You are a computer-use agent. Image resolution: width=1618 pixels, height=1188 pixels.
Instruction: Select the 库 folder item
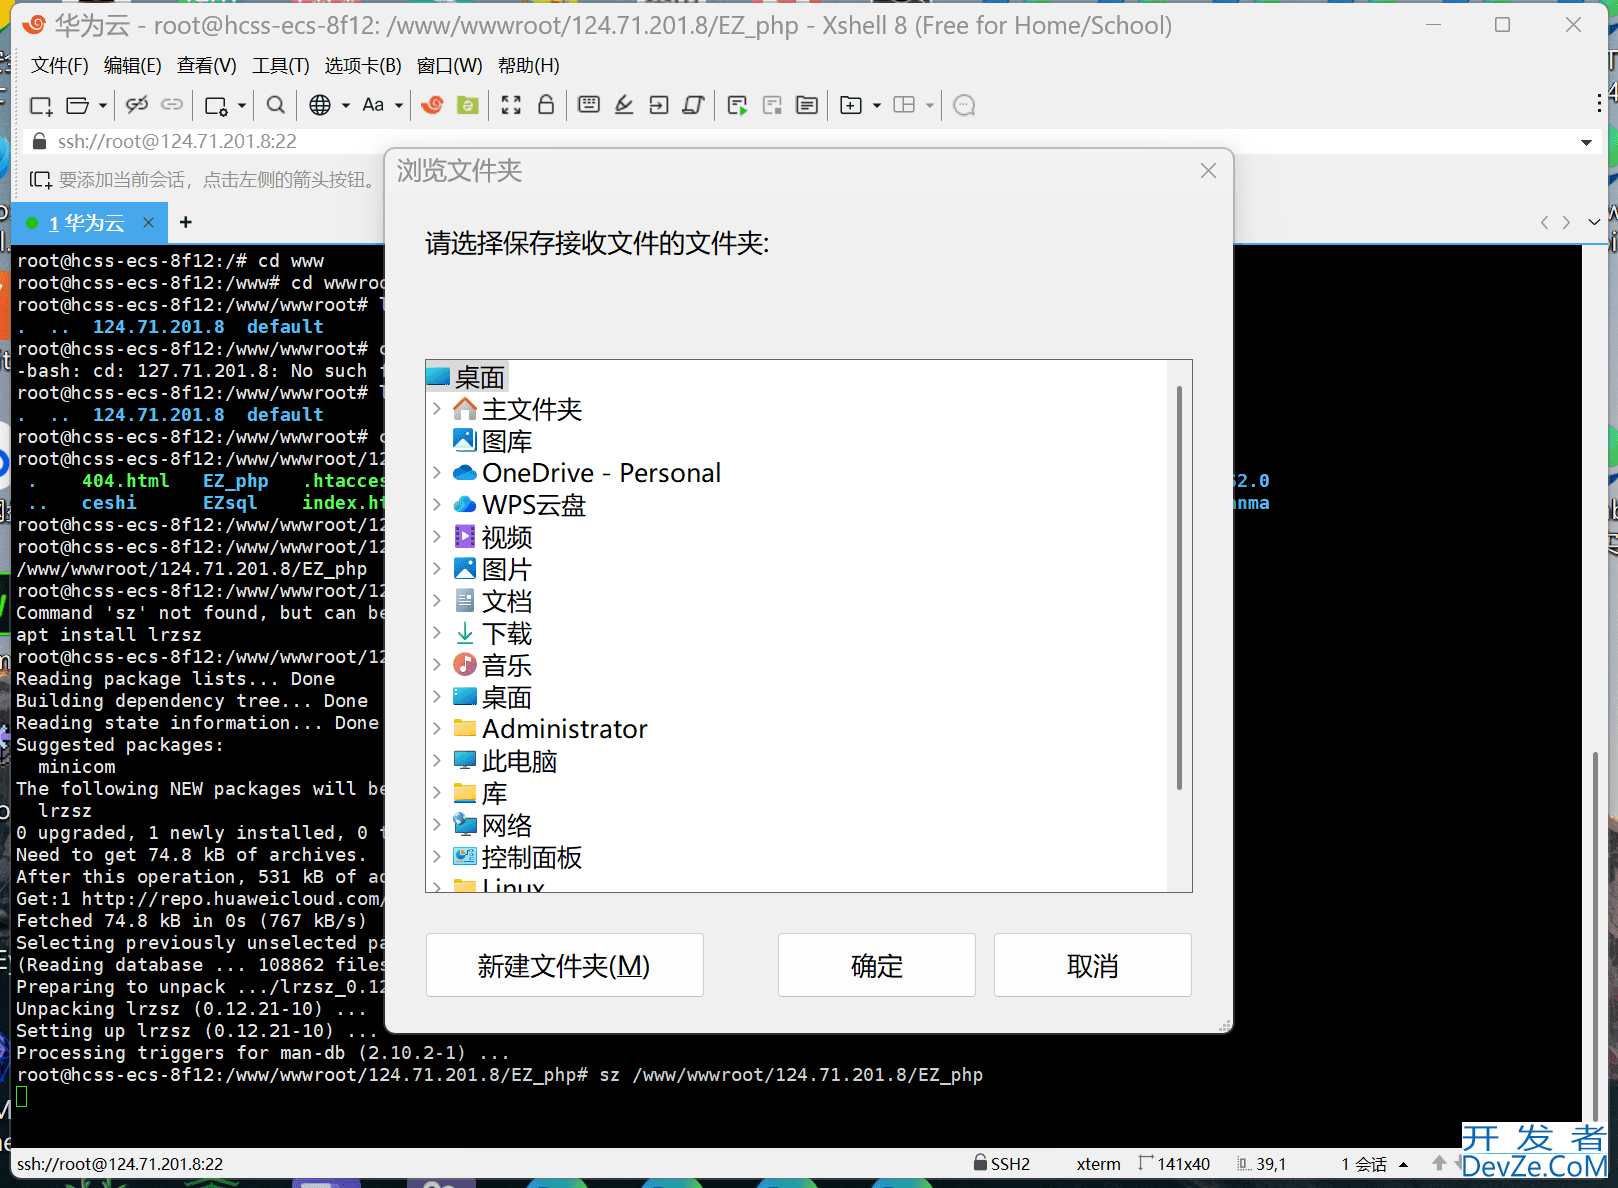481,793
